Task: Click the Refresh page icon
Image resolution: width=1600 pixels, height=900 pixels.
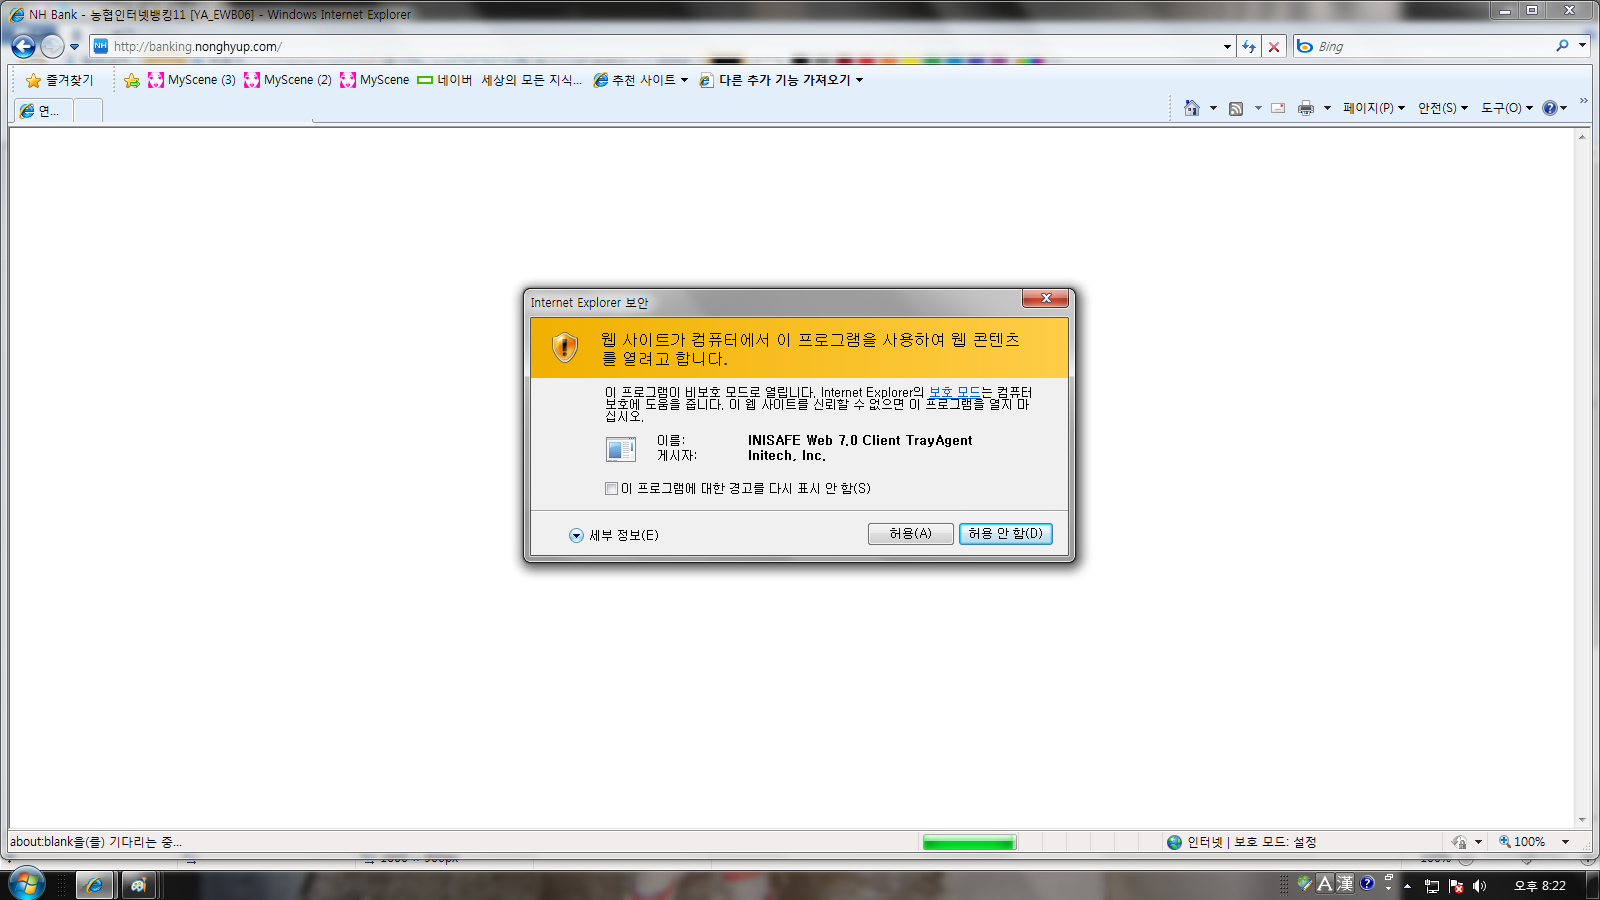Action: pos(1249,46)
